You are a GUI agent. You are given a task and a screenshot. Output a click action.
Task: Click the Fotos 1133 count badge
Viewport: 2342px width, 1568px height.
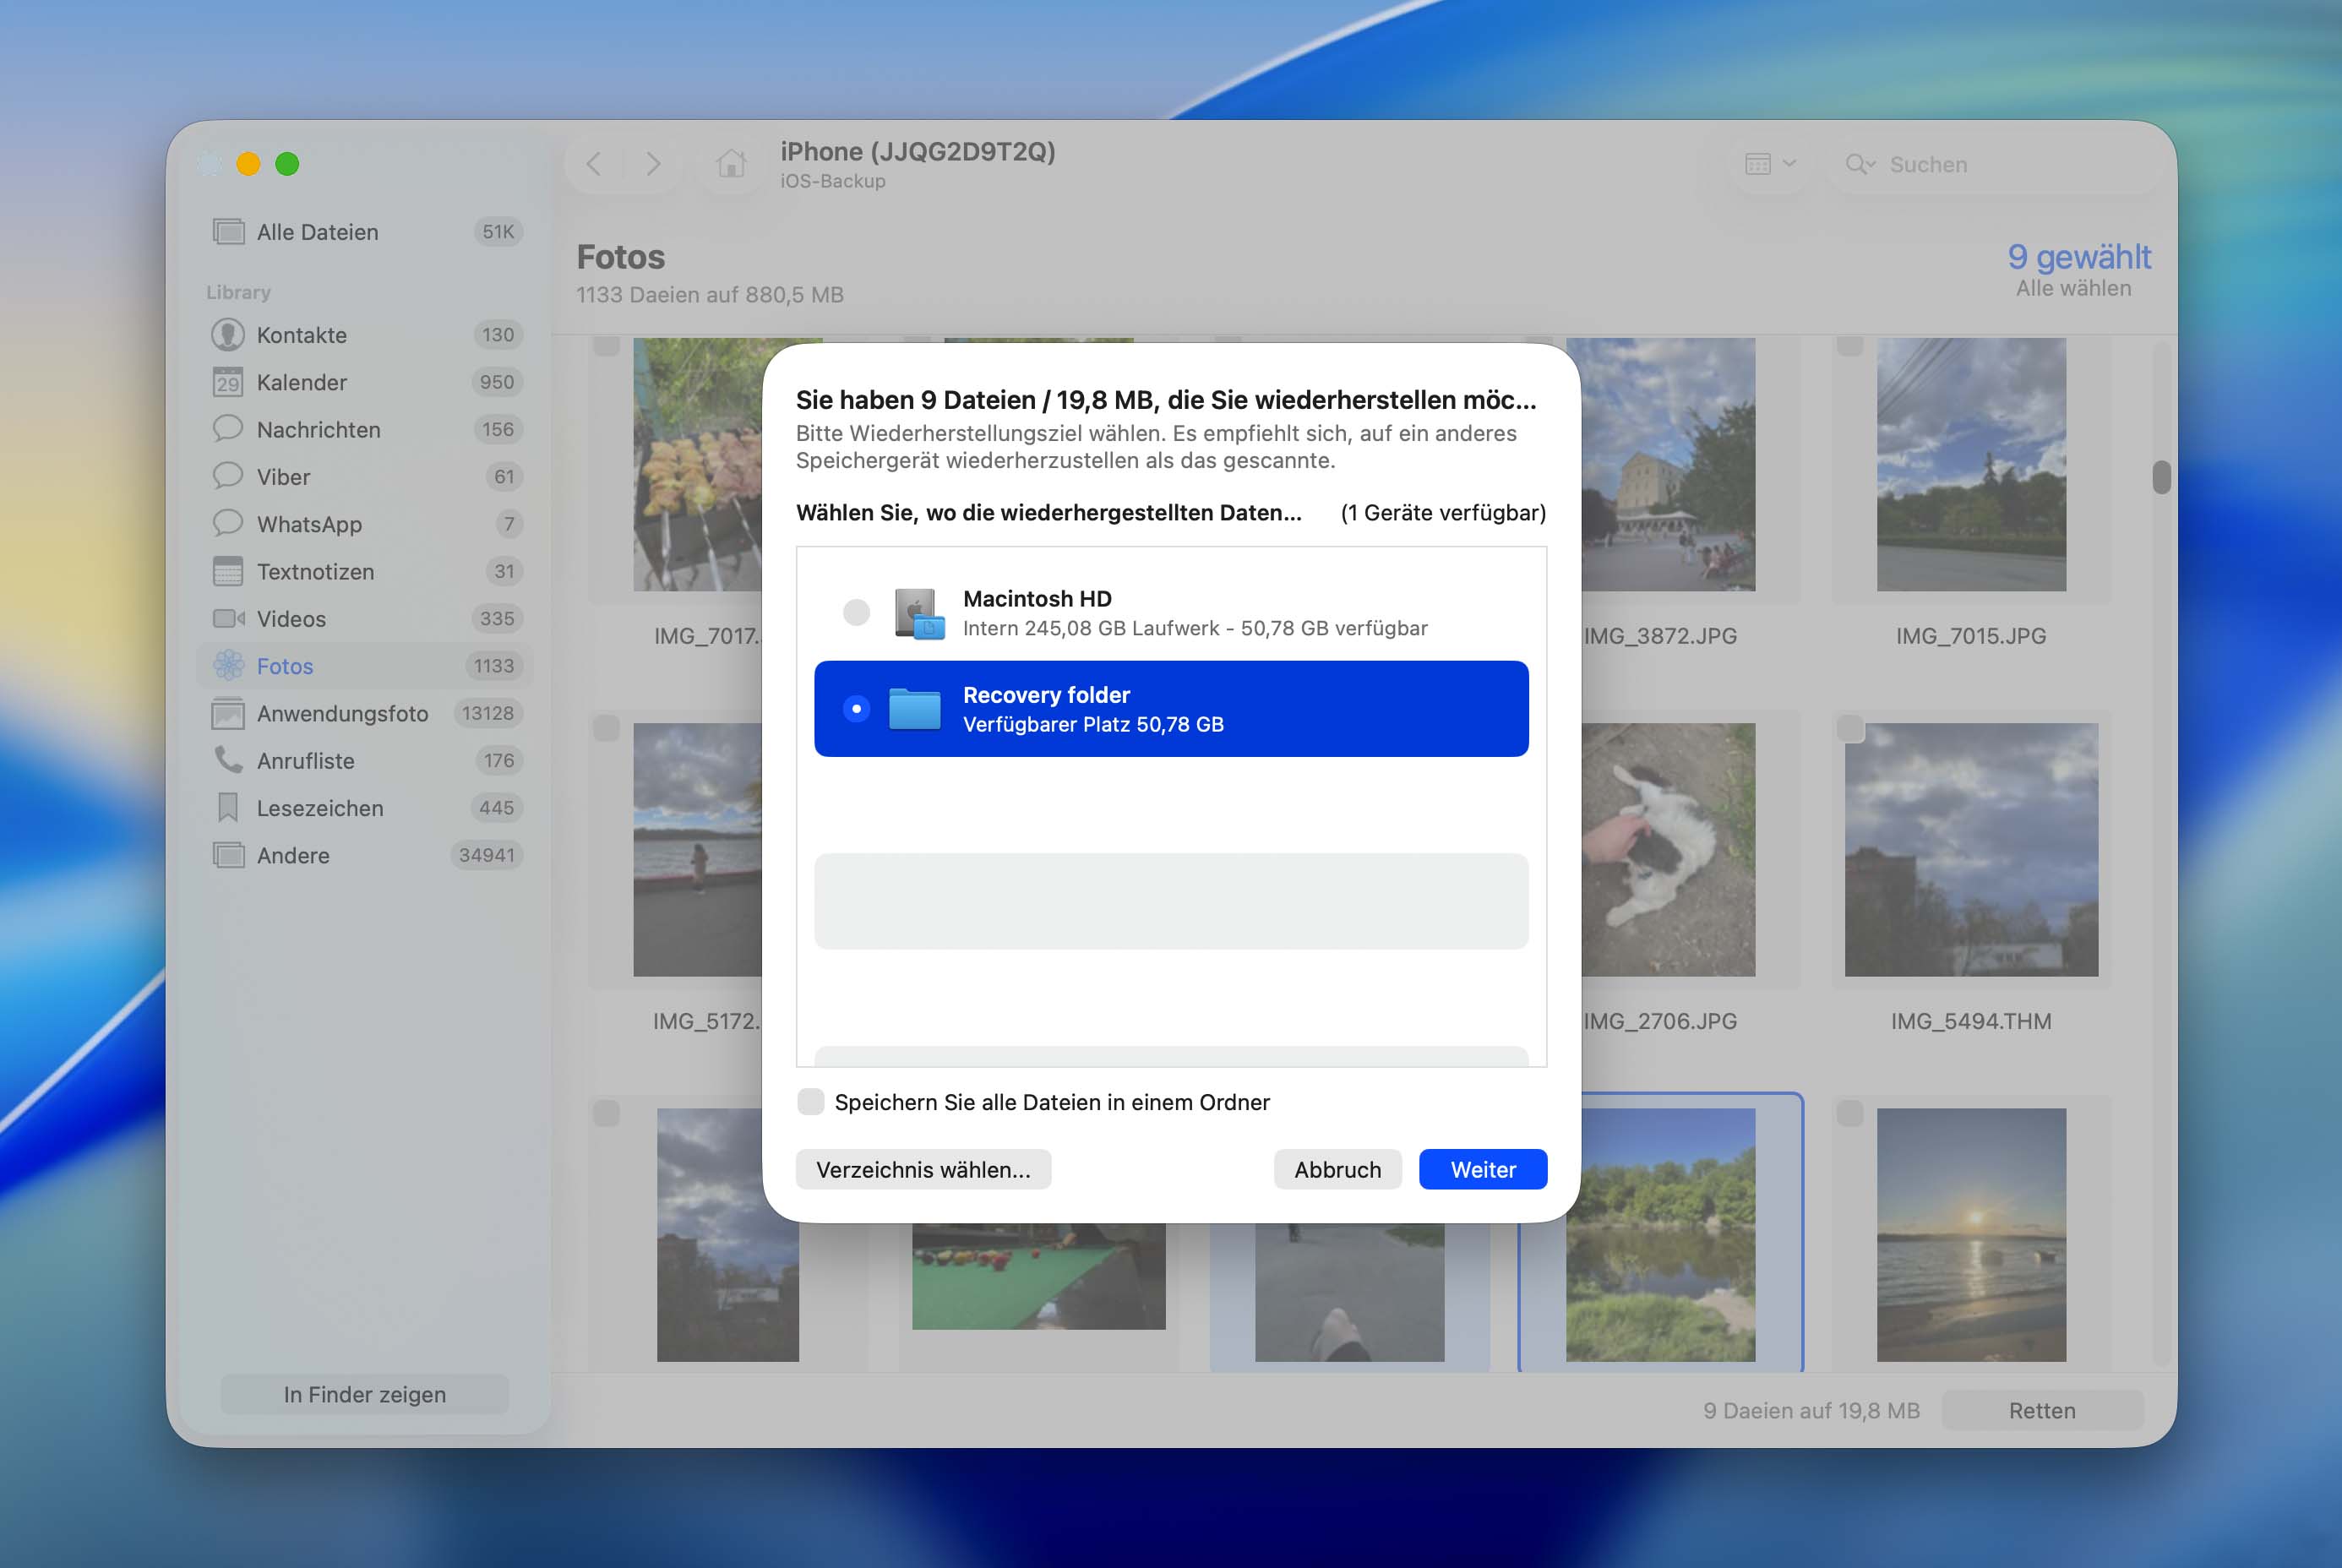point(494,666)
